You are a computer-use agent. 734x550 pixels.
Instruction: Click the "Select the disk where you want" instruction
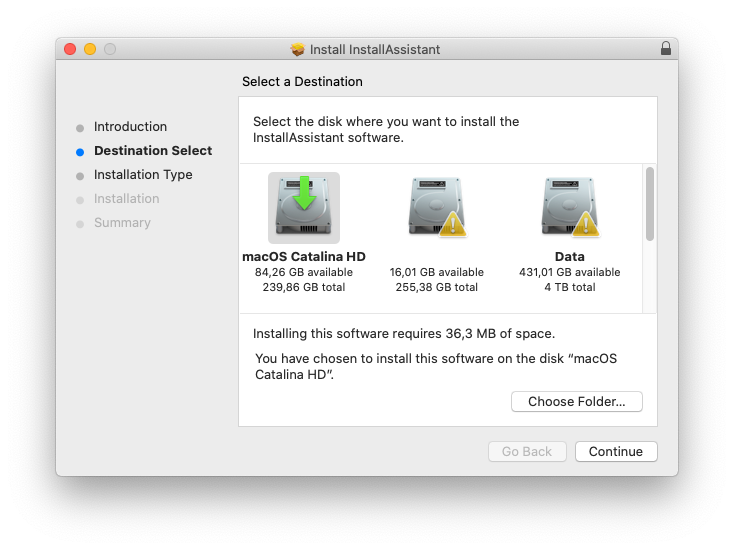point(386,130)
